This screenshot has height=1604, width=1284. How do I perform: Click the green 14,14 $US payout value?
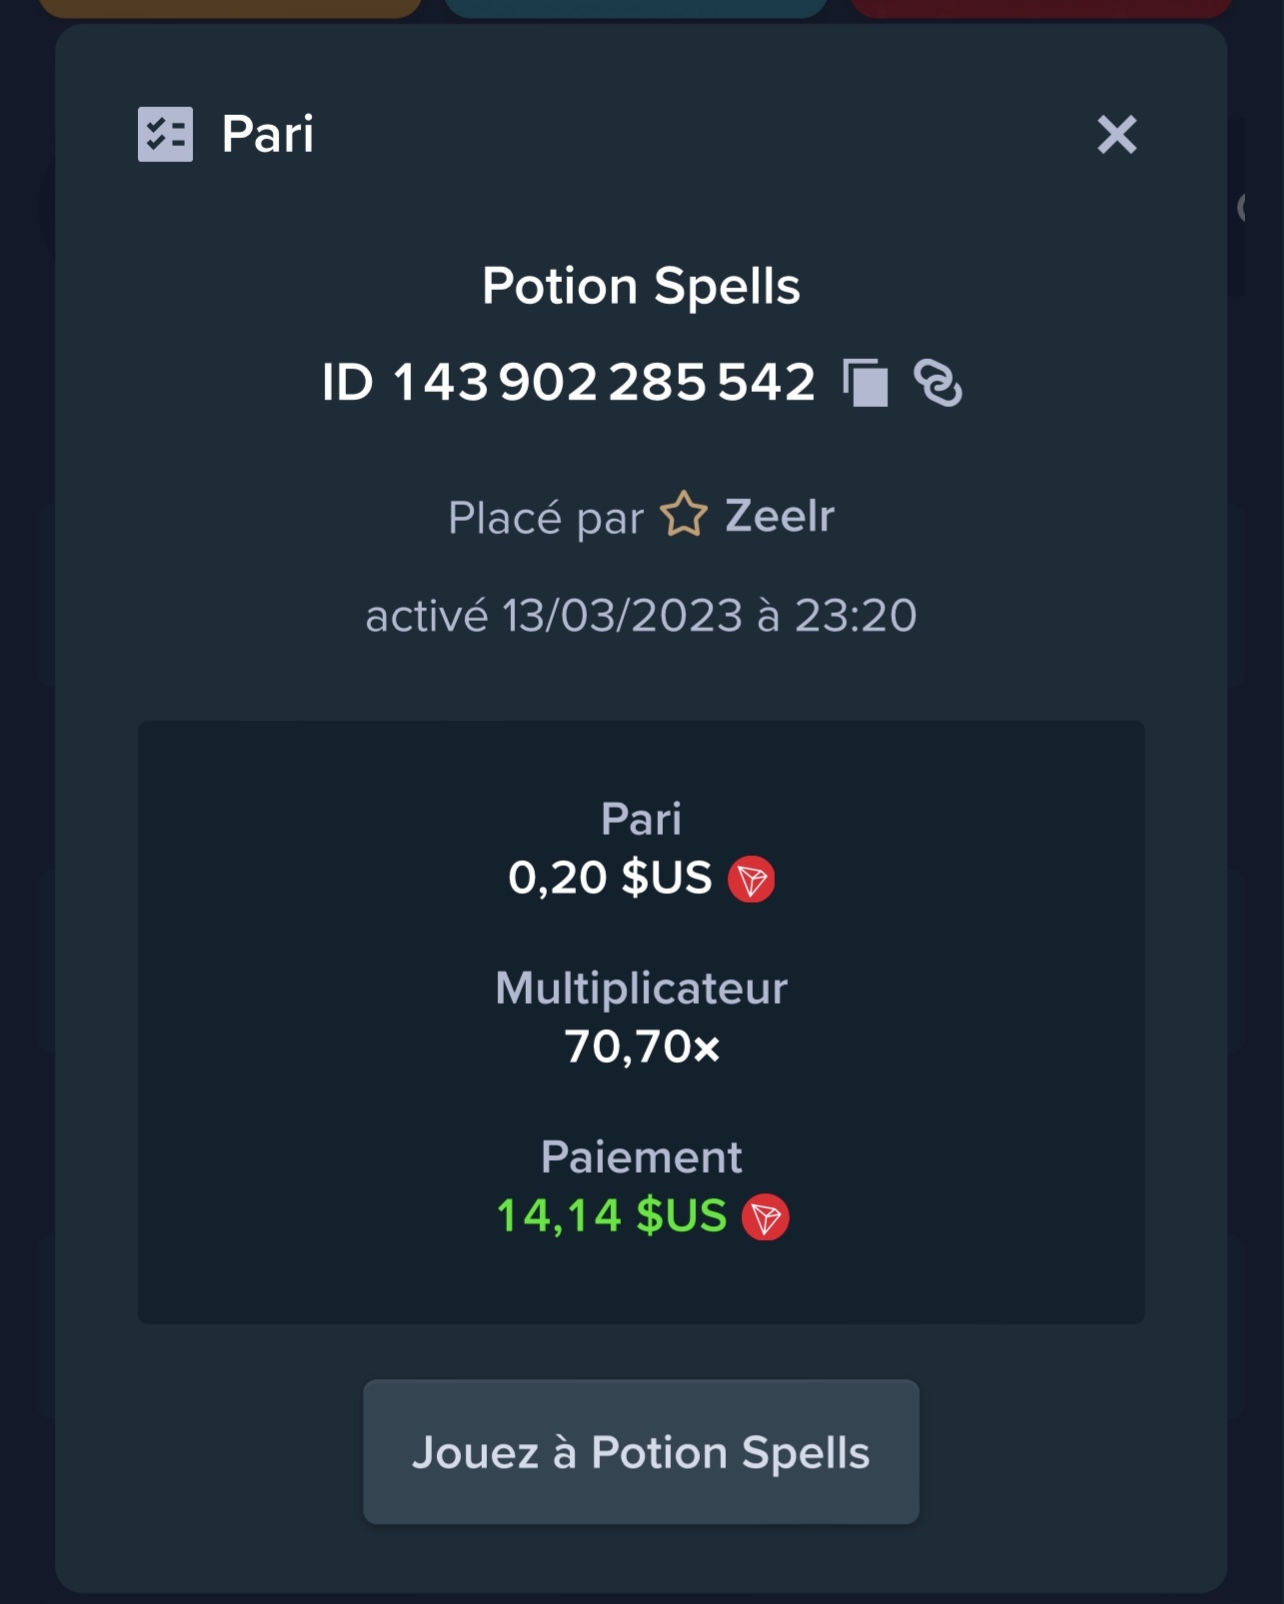point(612,1216)
